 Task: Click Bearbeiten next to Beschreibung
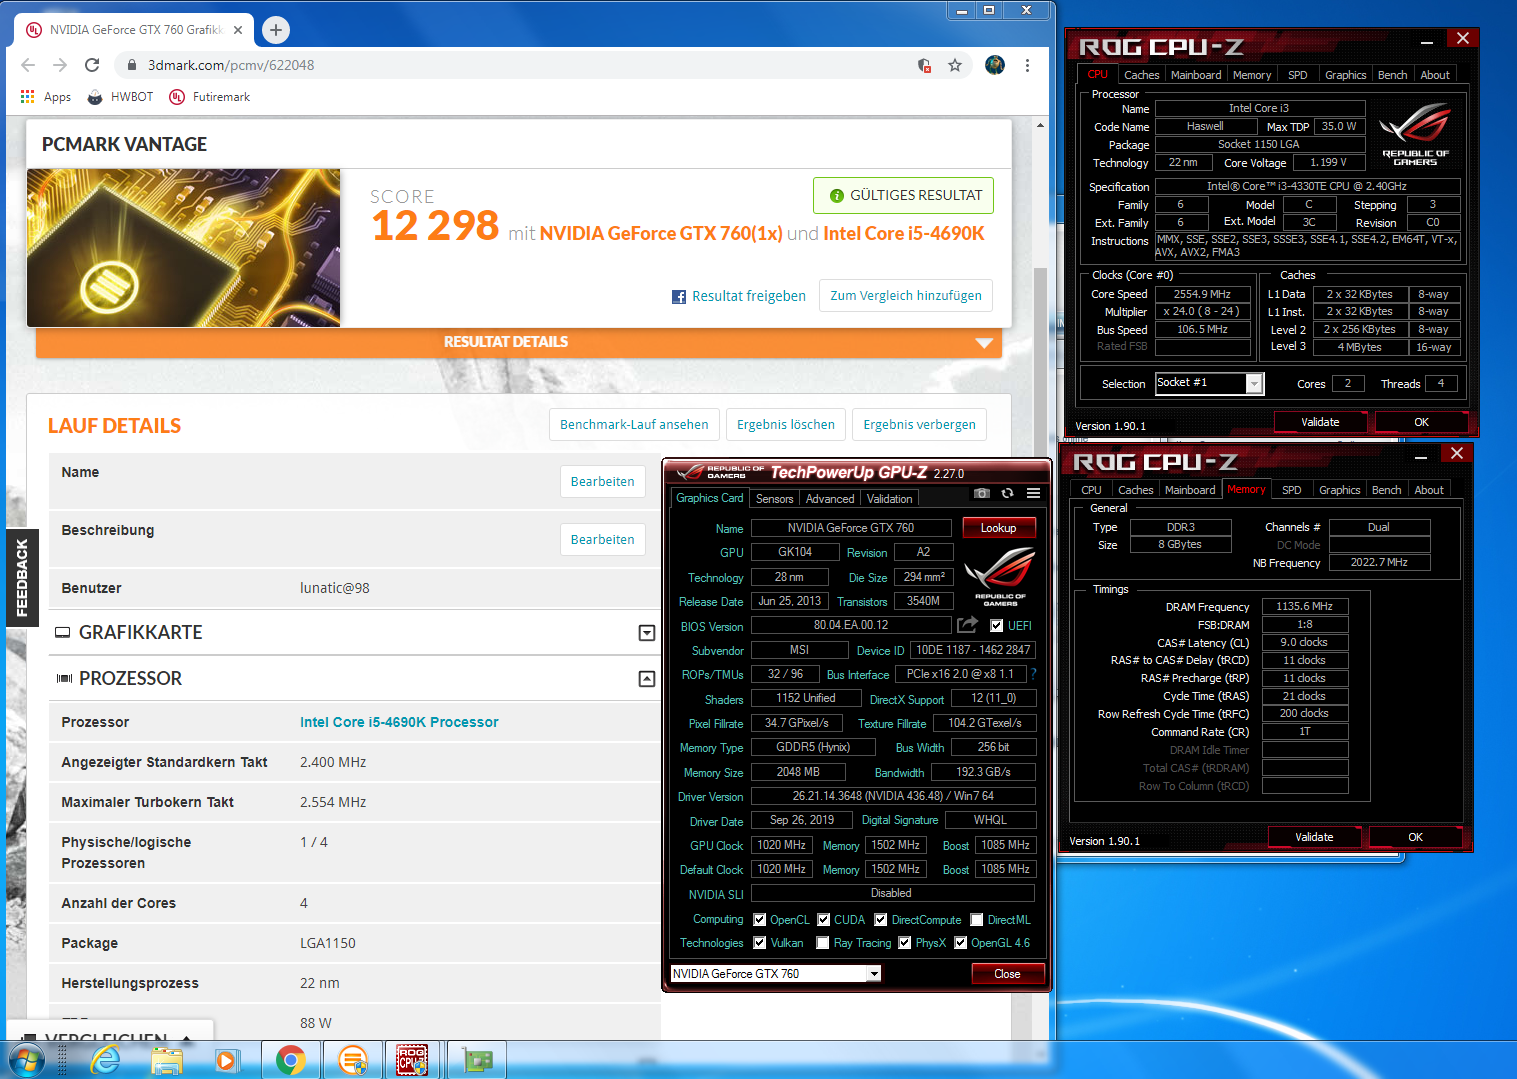[x=602, y=540]
